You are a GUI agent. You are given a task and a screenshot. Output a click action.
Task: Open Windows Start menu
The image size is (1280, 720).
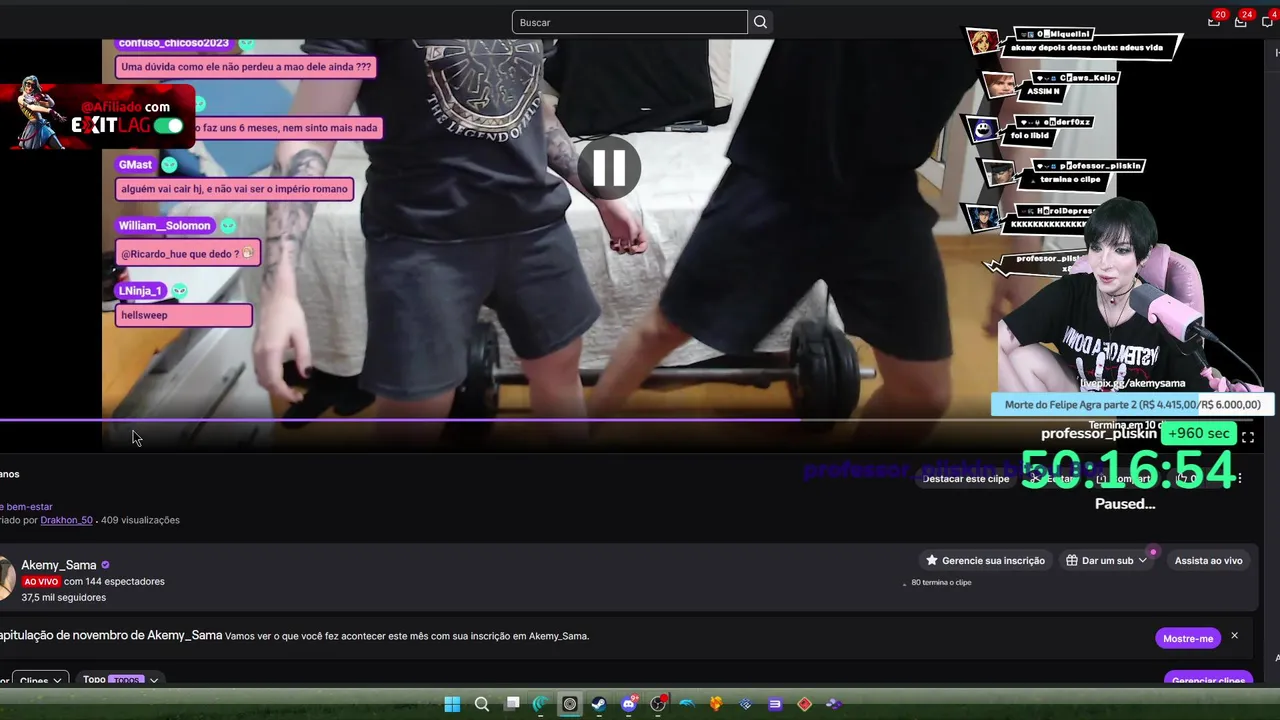click(x=452, y=704)
